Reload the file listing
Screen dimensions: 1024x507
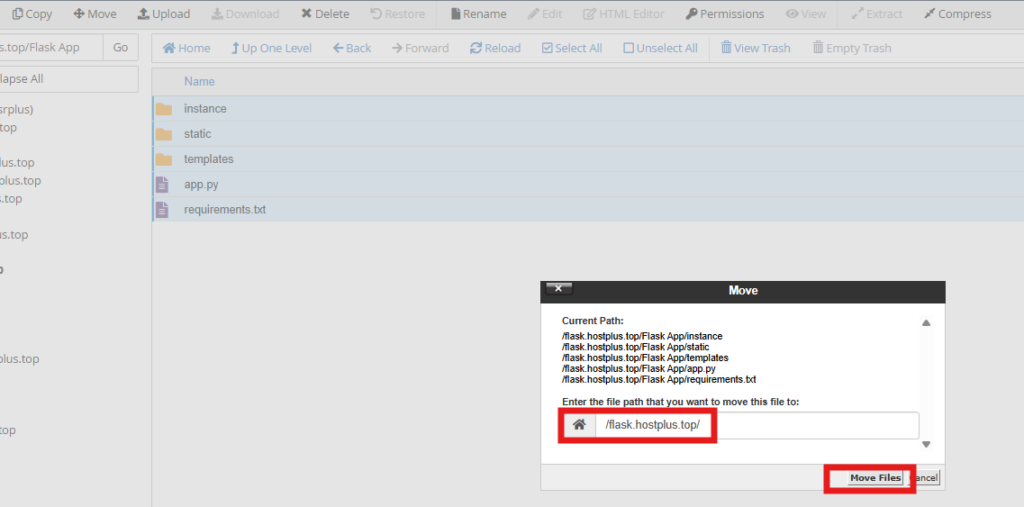495,48
